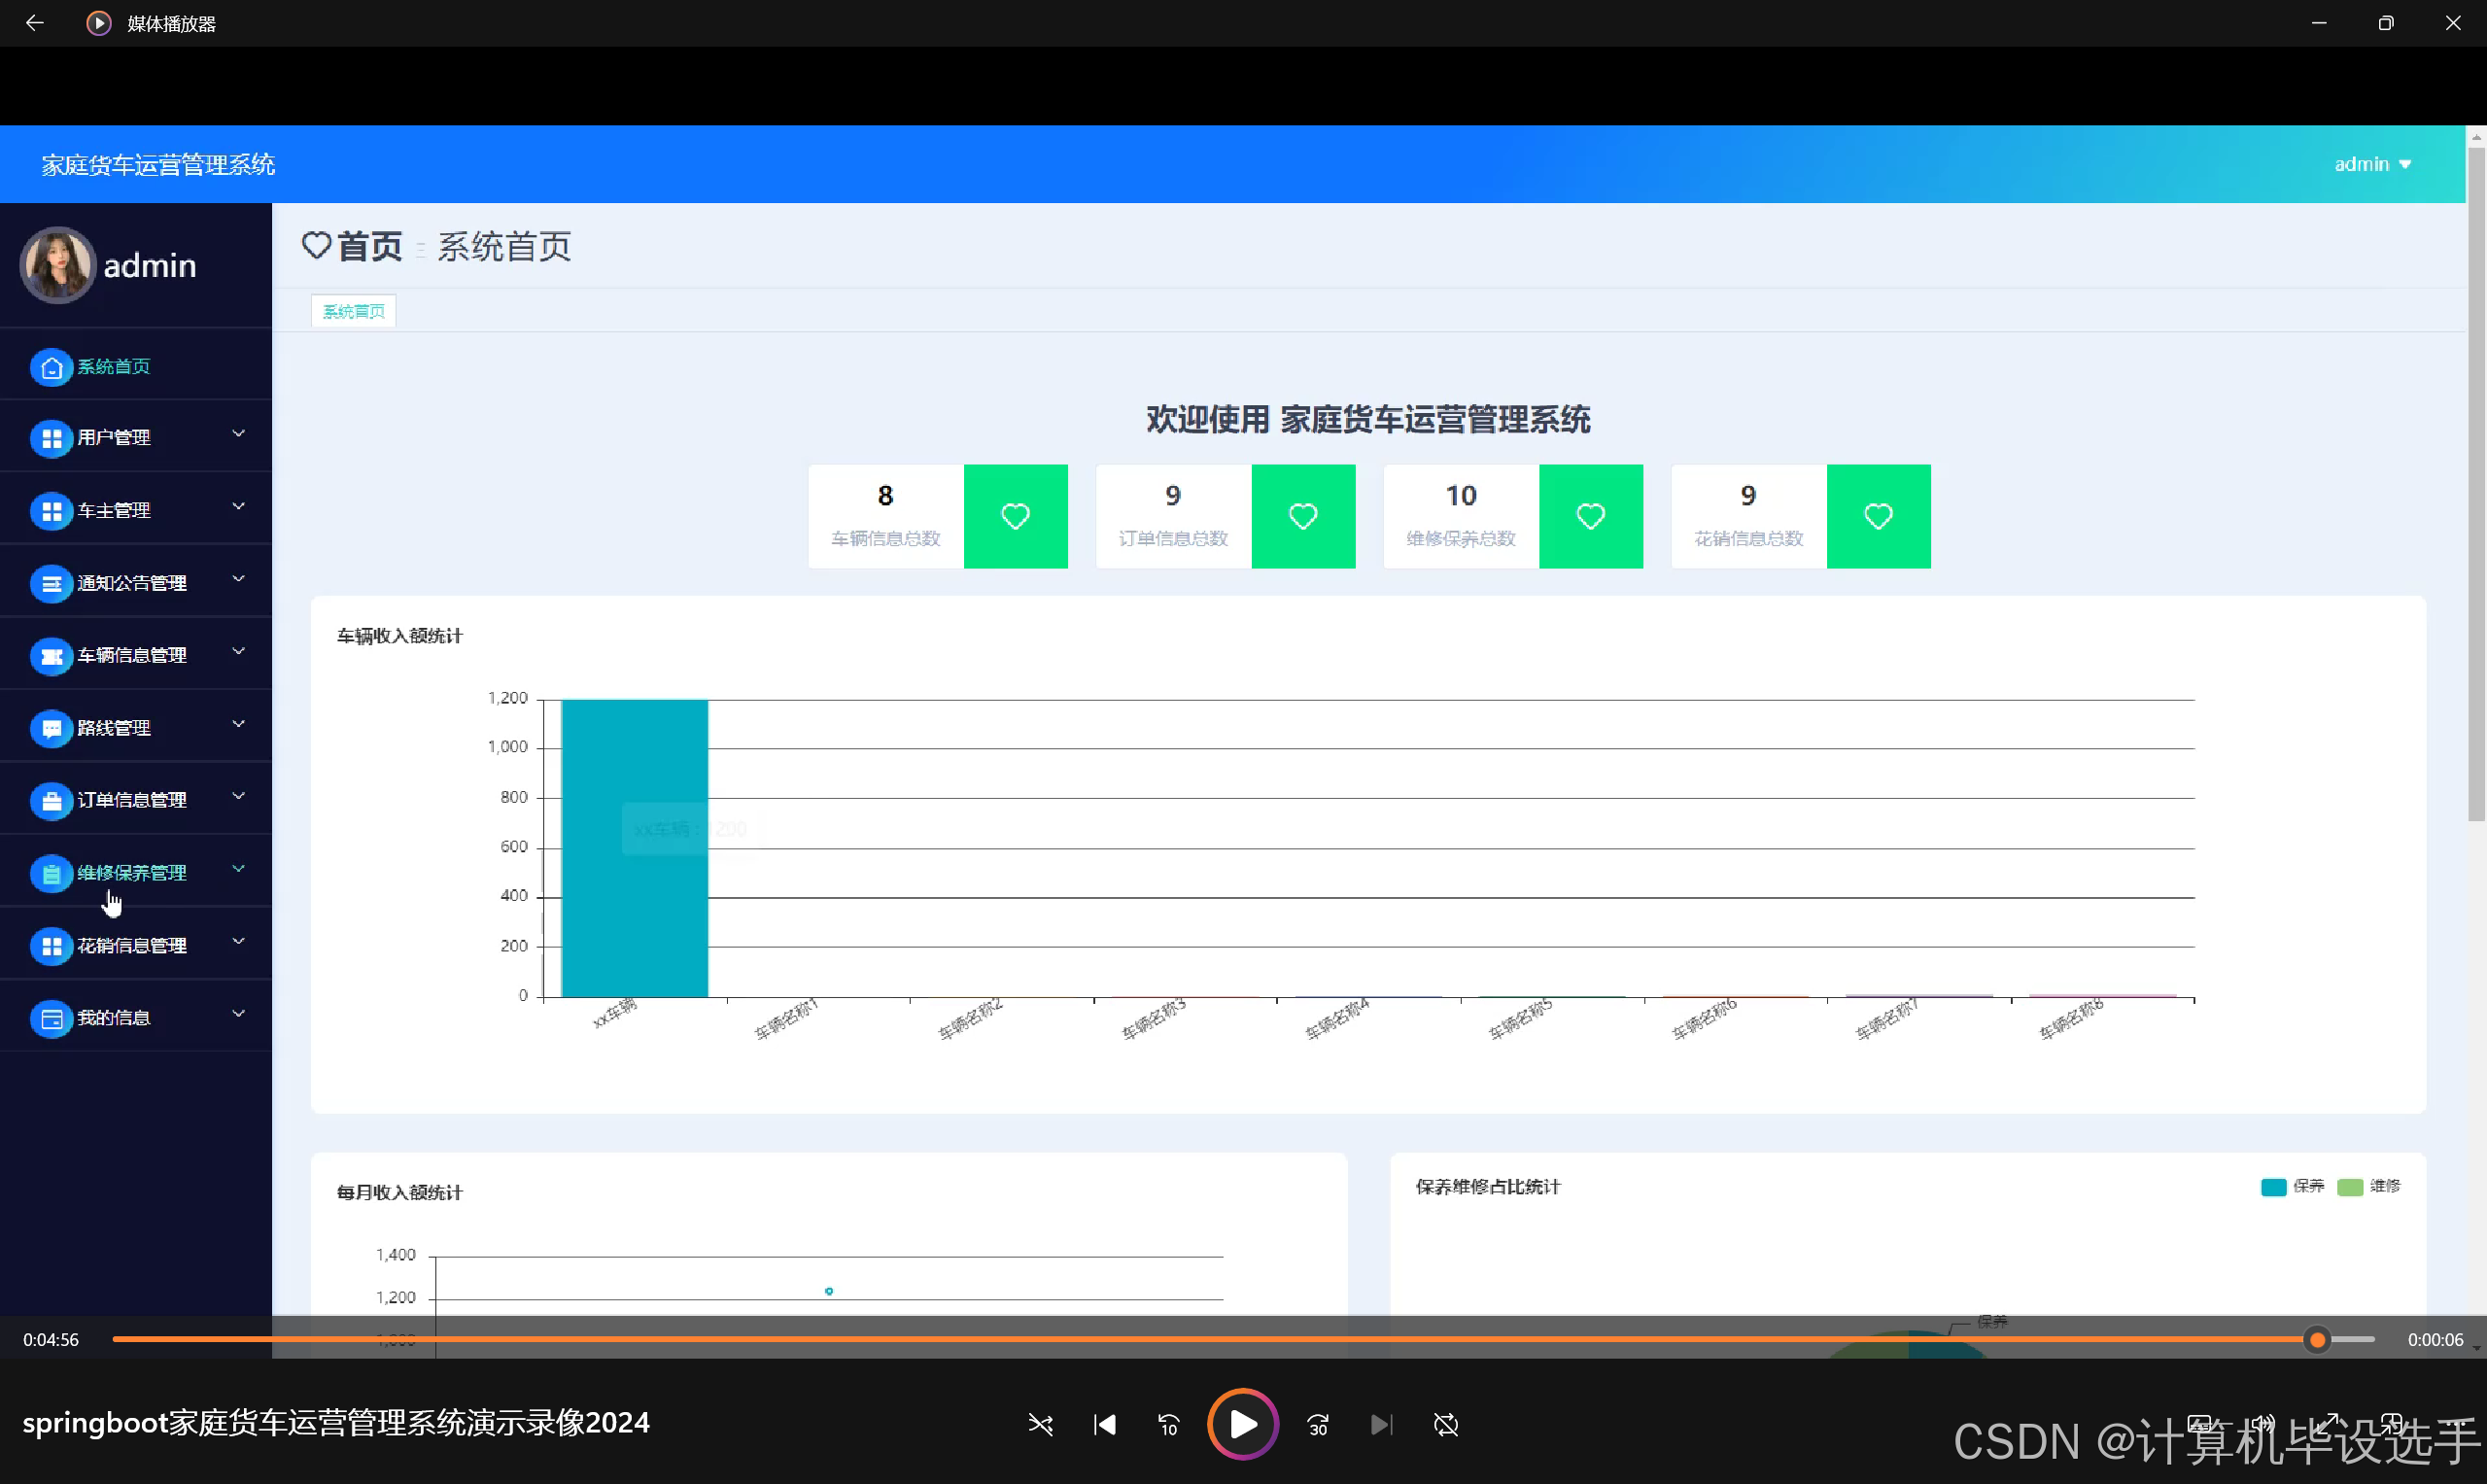Skip back 10 seconds
Image resolution: width=2487 pixels, height=1484 pixels.
pos(1168,1424)
